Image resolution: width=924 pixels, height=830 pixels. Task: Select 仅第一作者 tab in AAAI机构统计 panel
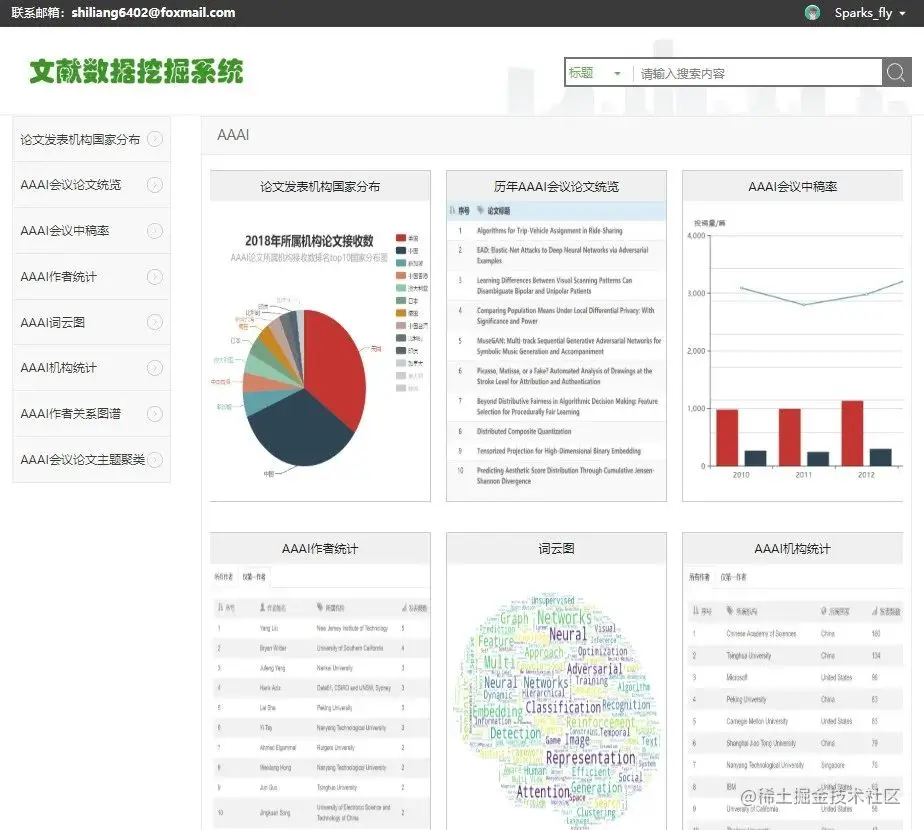click(733, 577)
